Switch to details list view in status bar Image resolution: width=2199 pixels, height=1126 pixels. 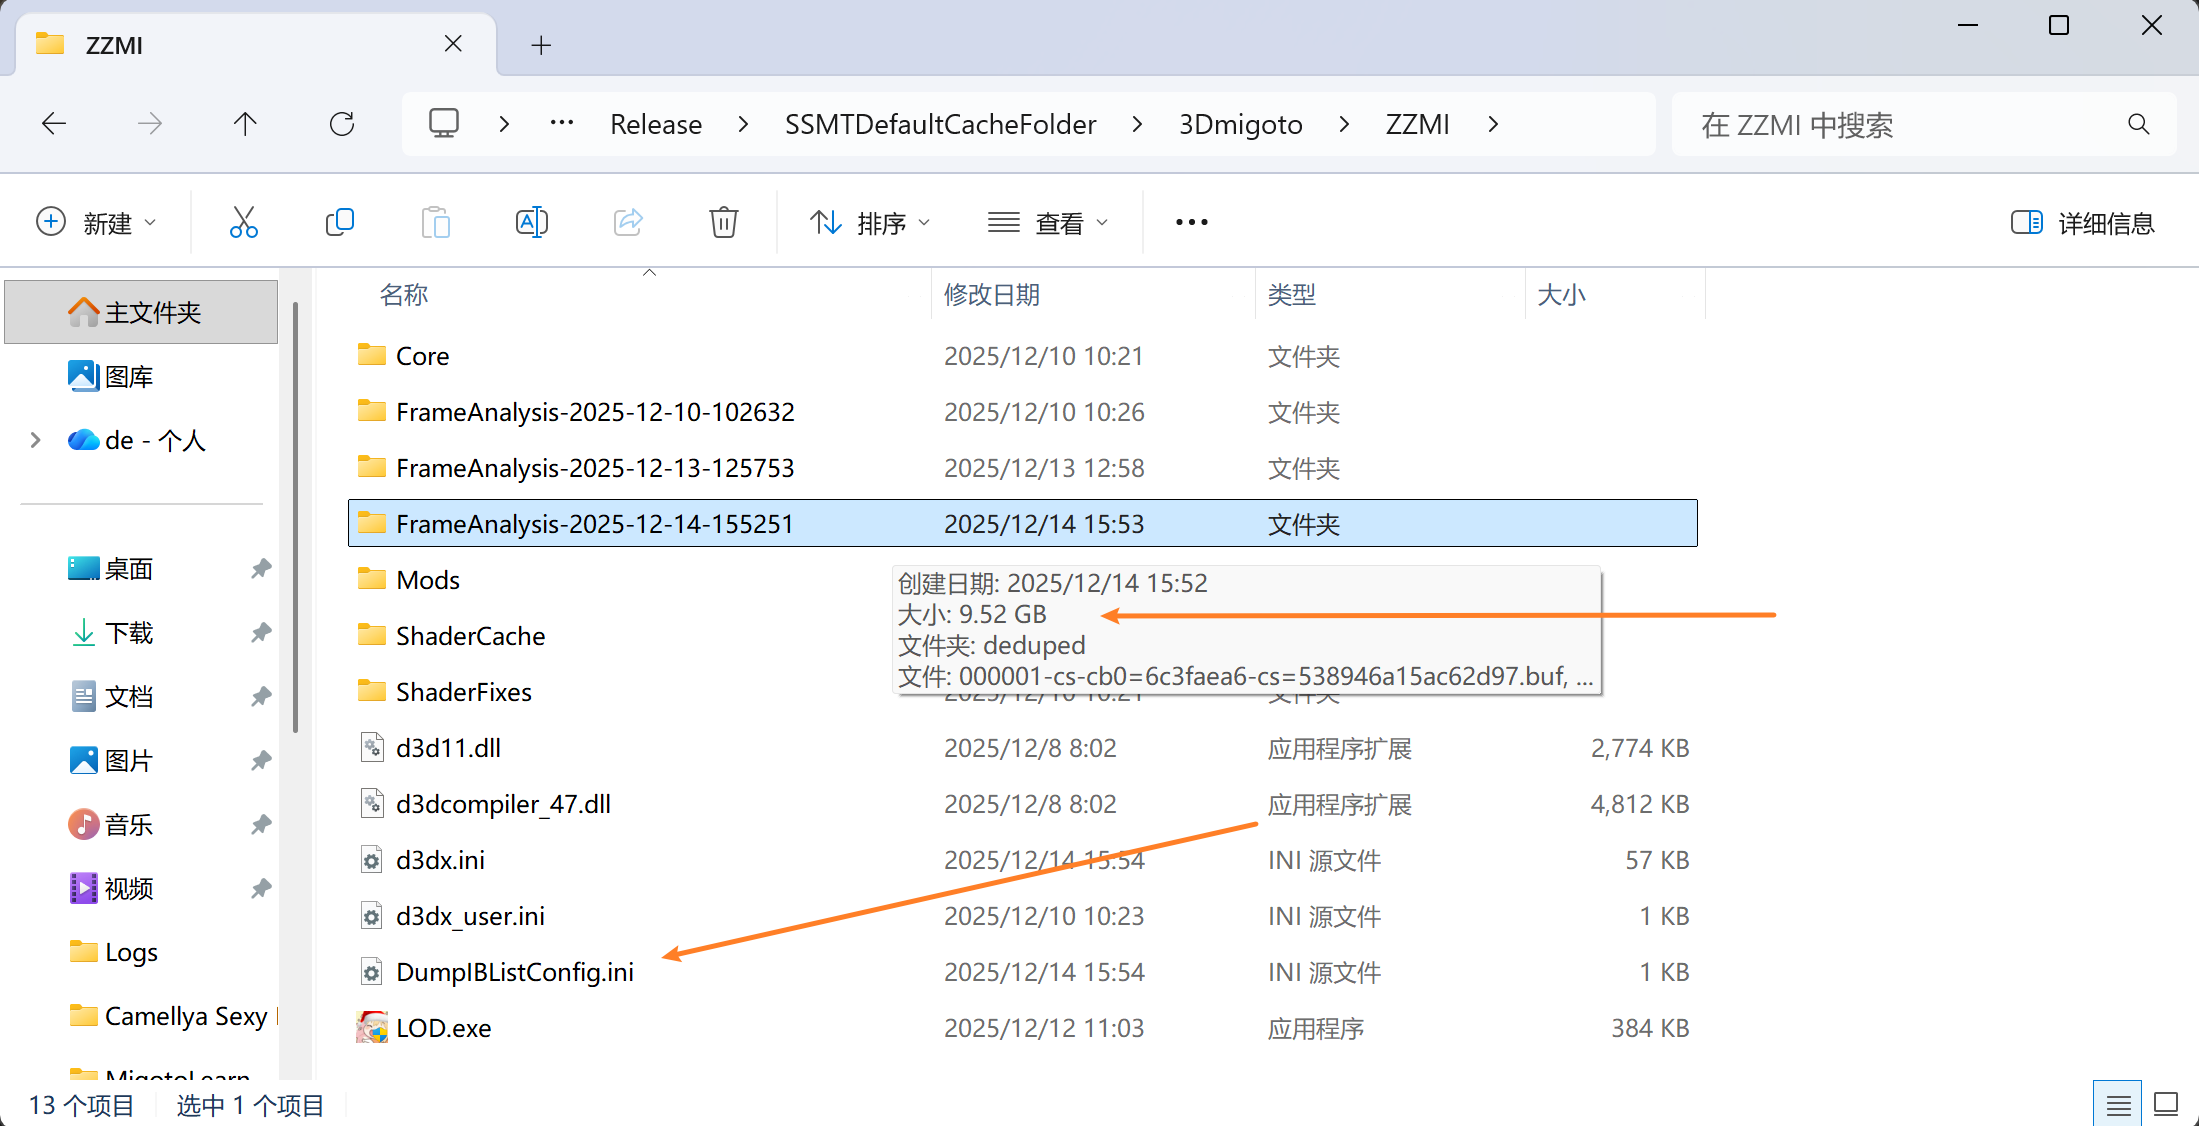point(2117,1104)
